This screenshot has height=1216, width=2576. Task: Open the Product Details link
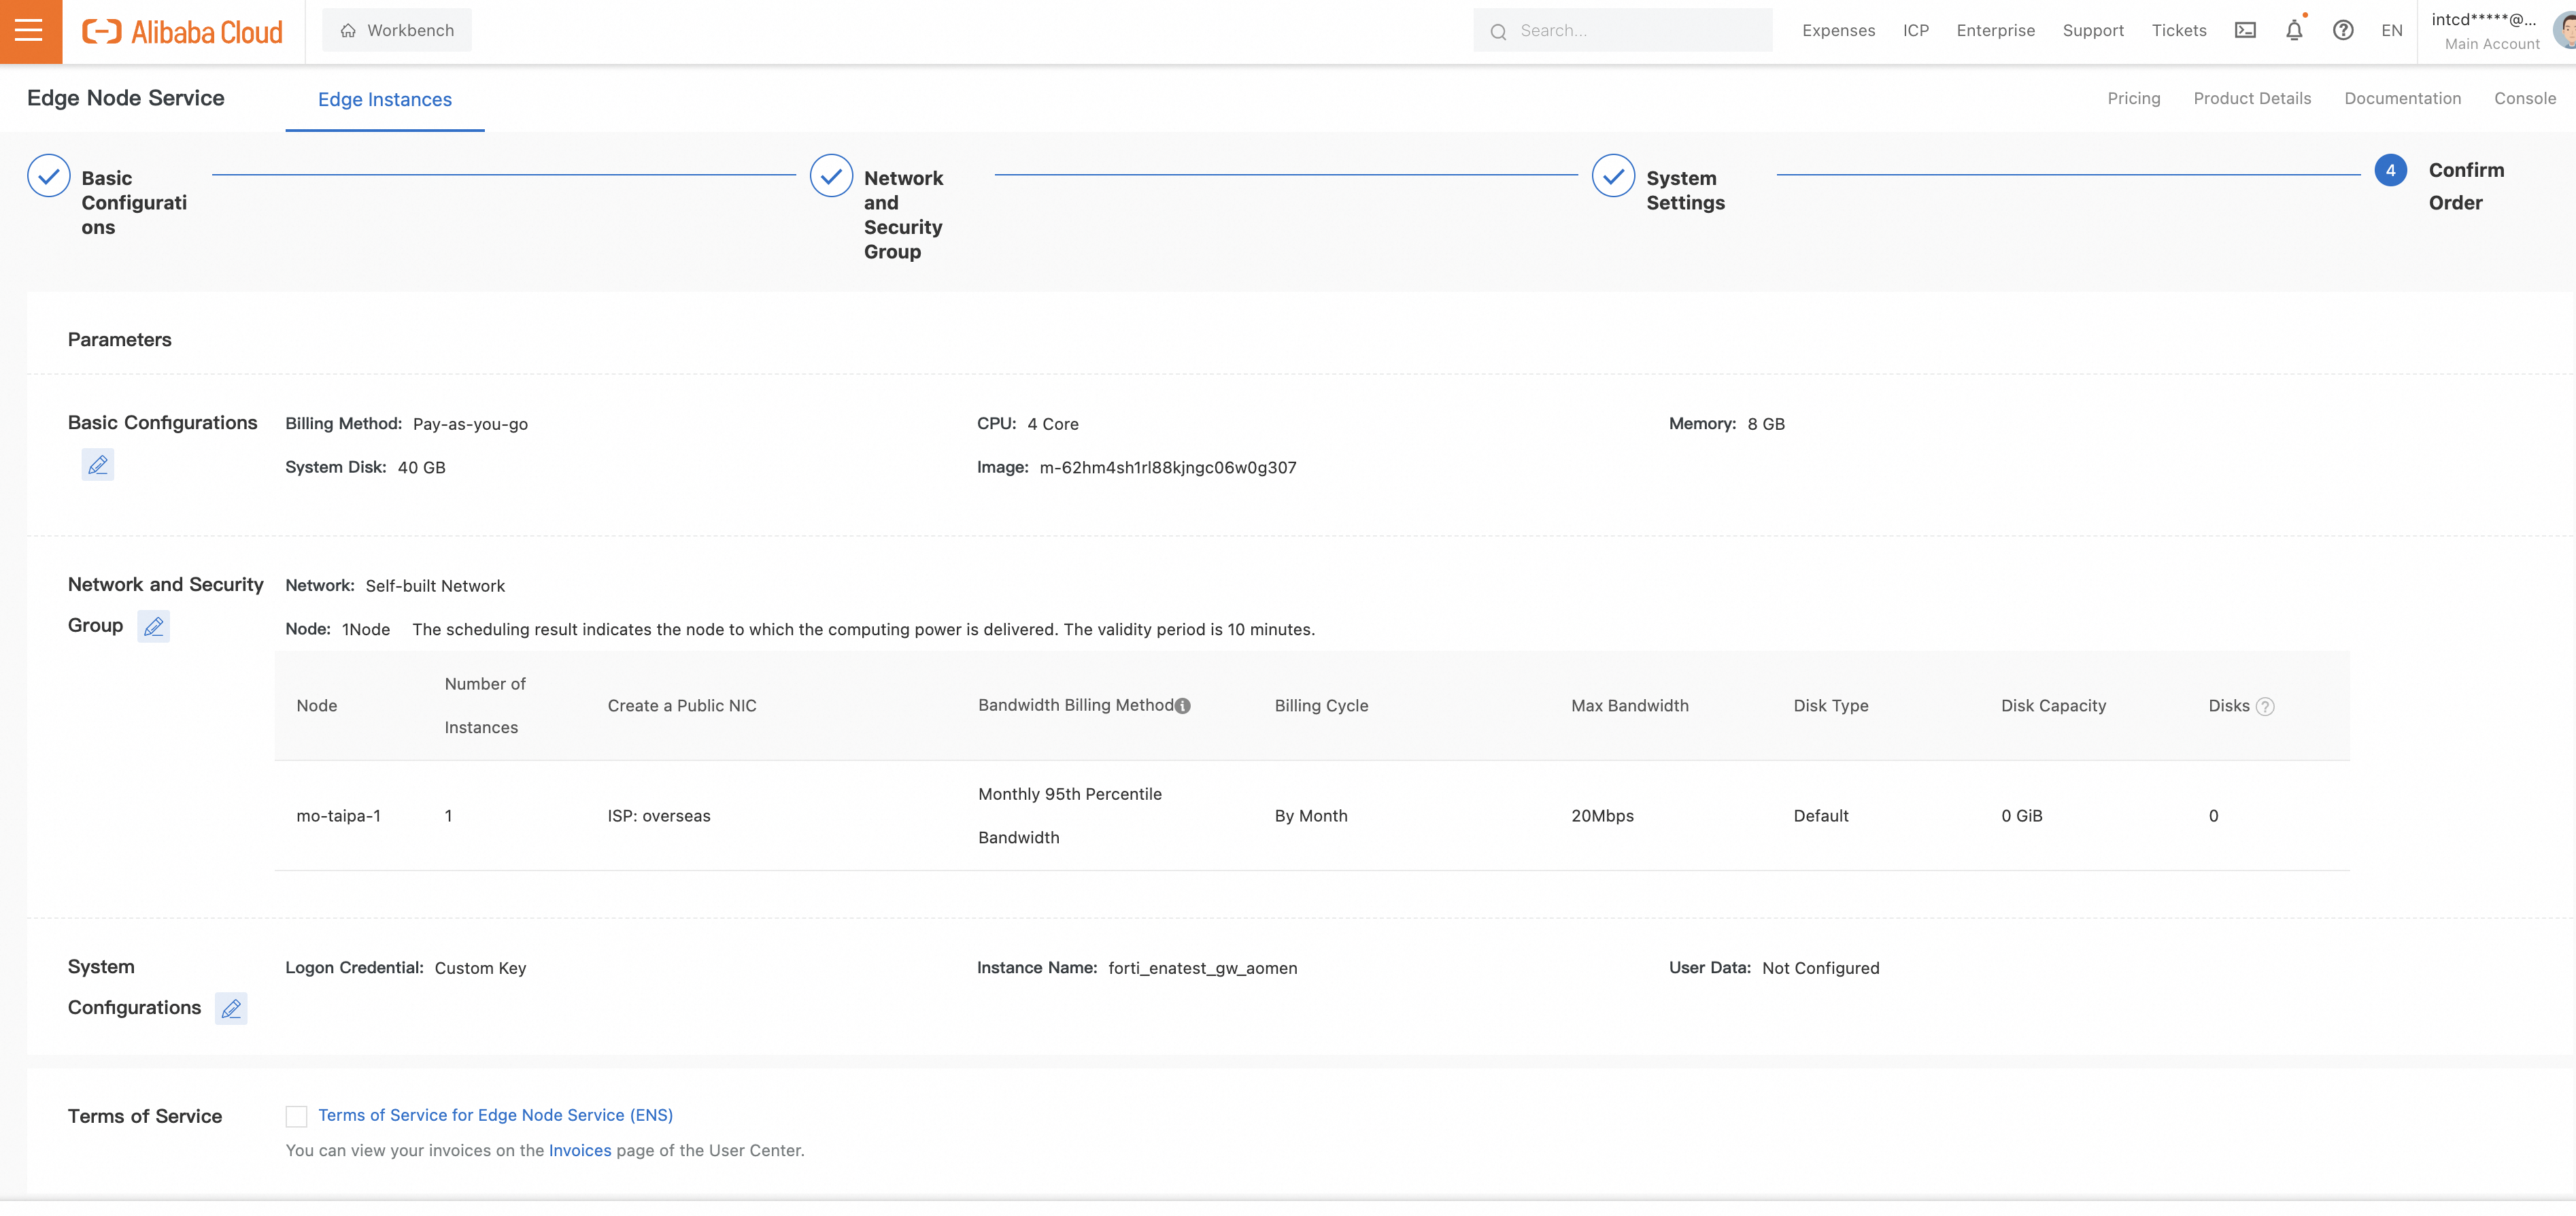click(x=2252, y=98)
